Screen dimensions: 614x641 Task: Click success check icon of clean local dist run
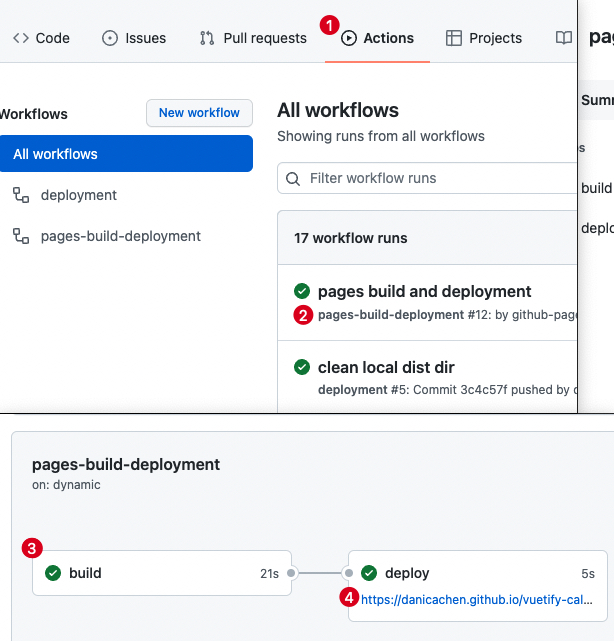click(301, 367)
